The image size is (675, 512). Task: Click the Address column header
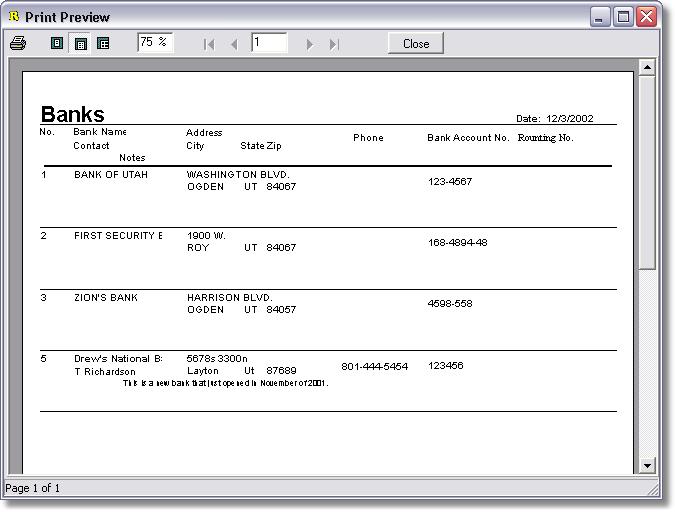204,133
